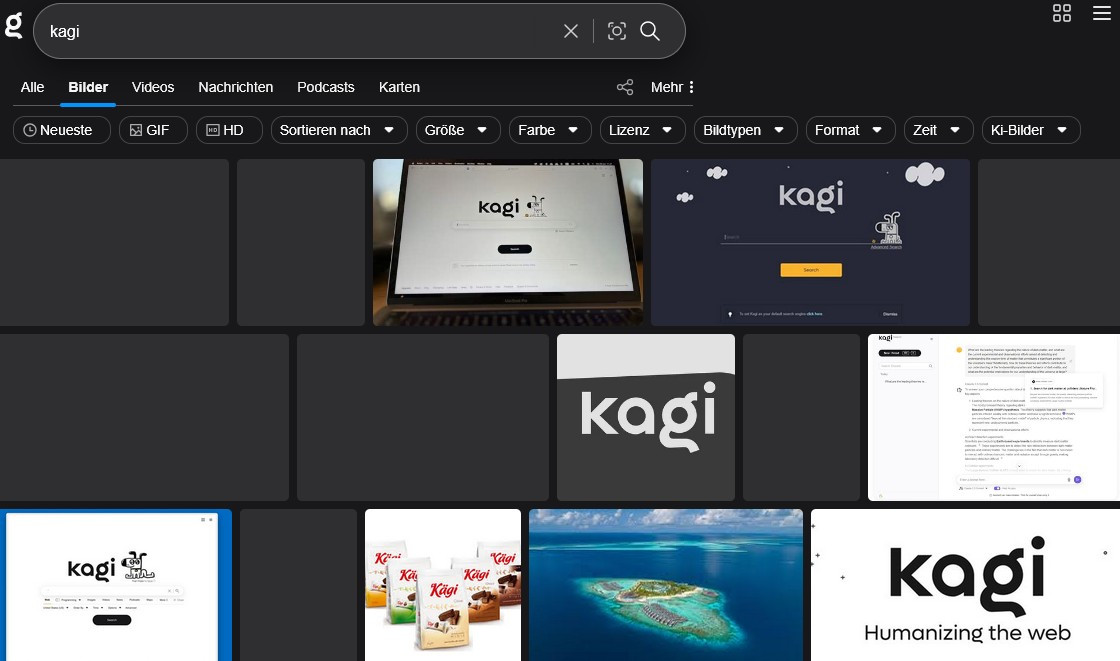Expand the Mehr options menu
This screenshot has width=1120, height=661.
[672, 87]
